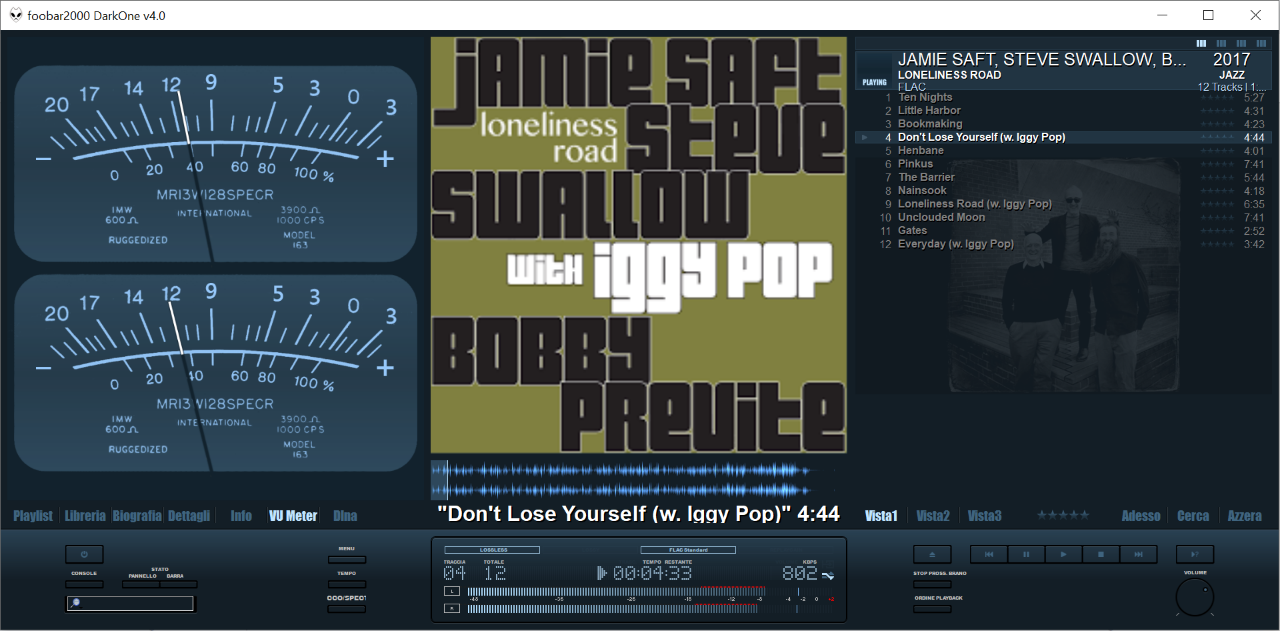The width and height of the screenshot is (1280, 631).
Task: Toggle the MENU button
Action: click(347, 560)
